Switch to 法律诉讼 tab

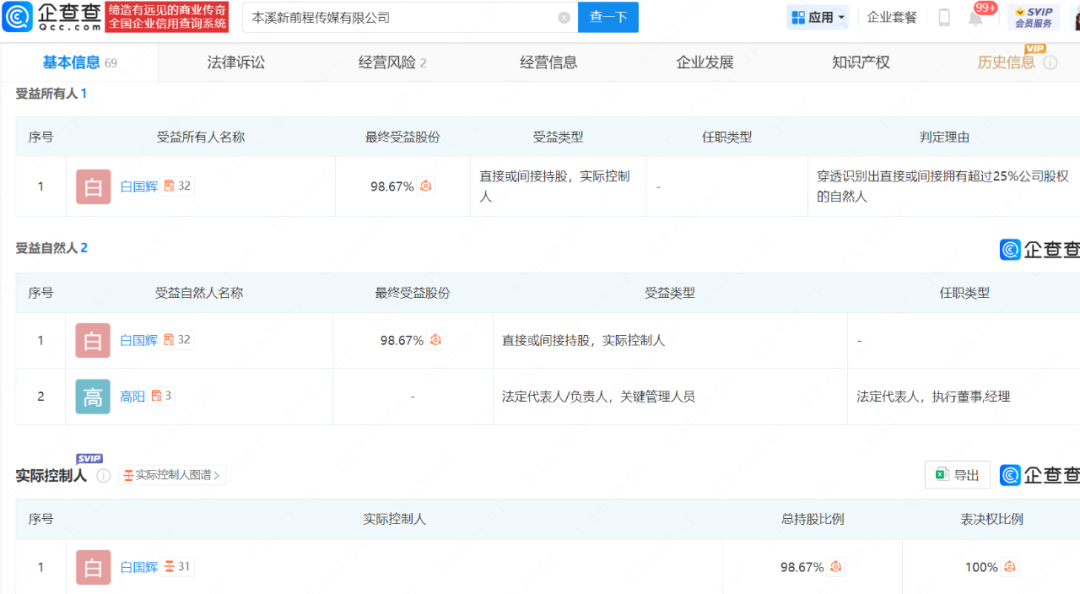[x=236, y=62]
